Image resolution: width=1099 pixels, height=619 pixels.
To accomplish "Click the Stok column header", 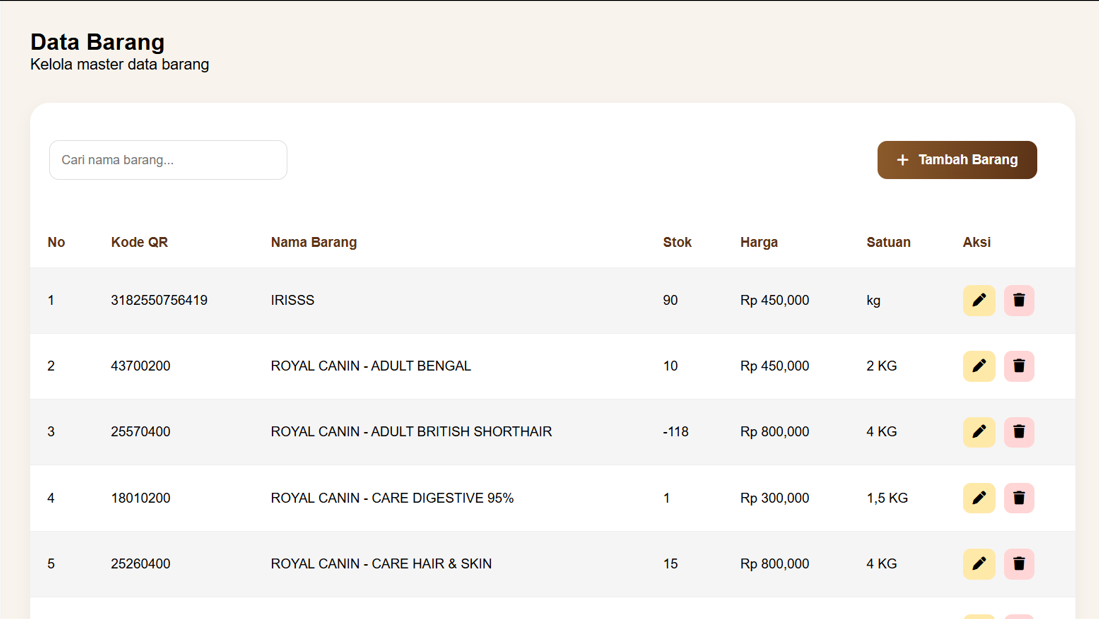I will point(677,243).
